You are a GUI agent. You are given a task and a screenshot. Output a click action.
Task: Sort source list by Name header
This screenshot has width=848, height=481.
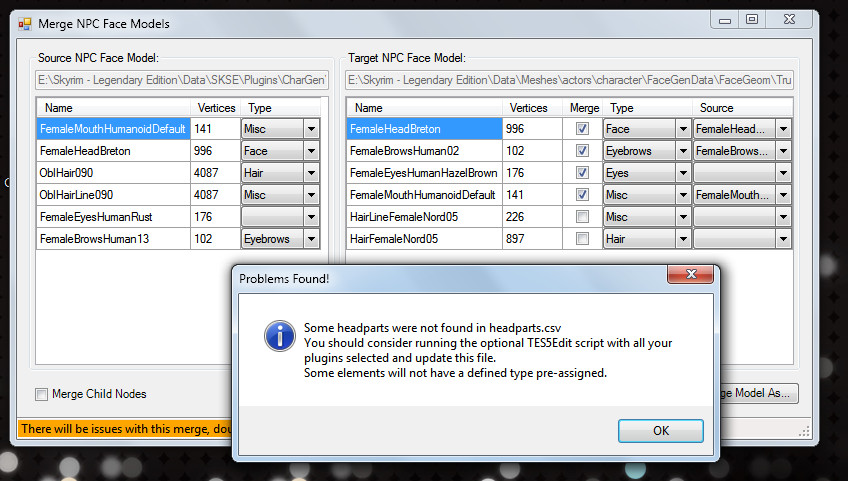point(114,108)
